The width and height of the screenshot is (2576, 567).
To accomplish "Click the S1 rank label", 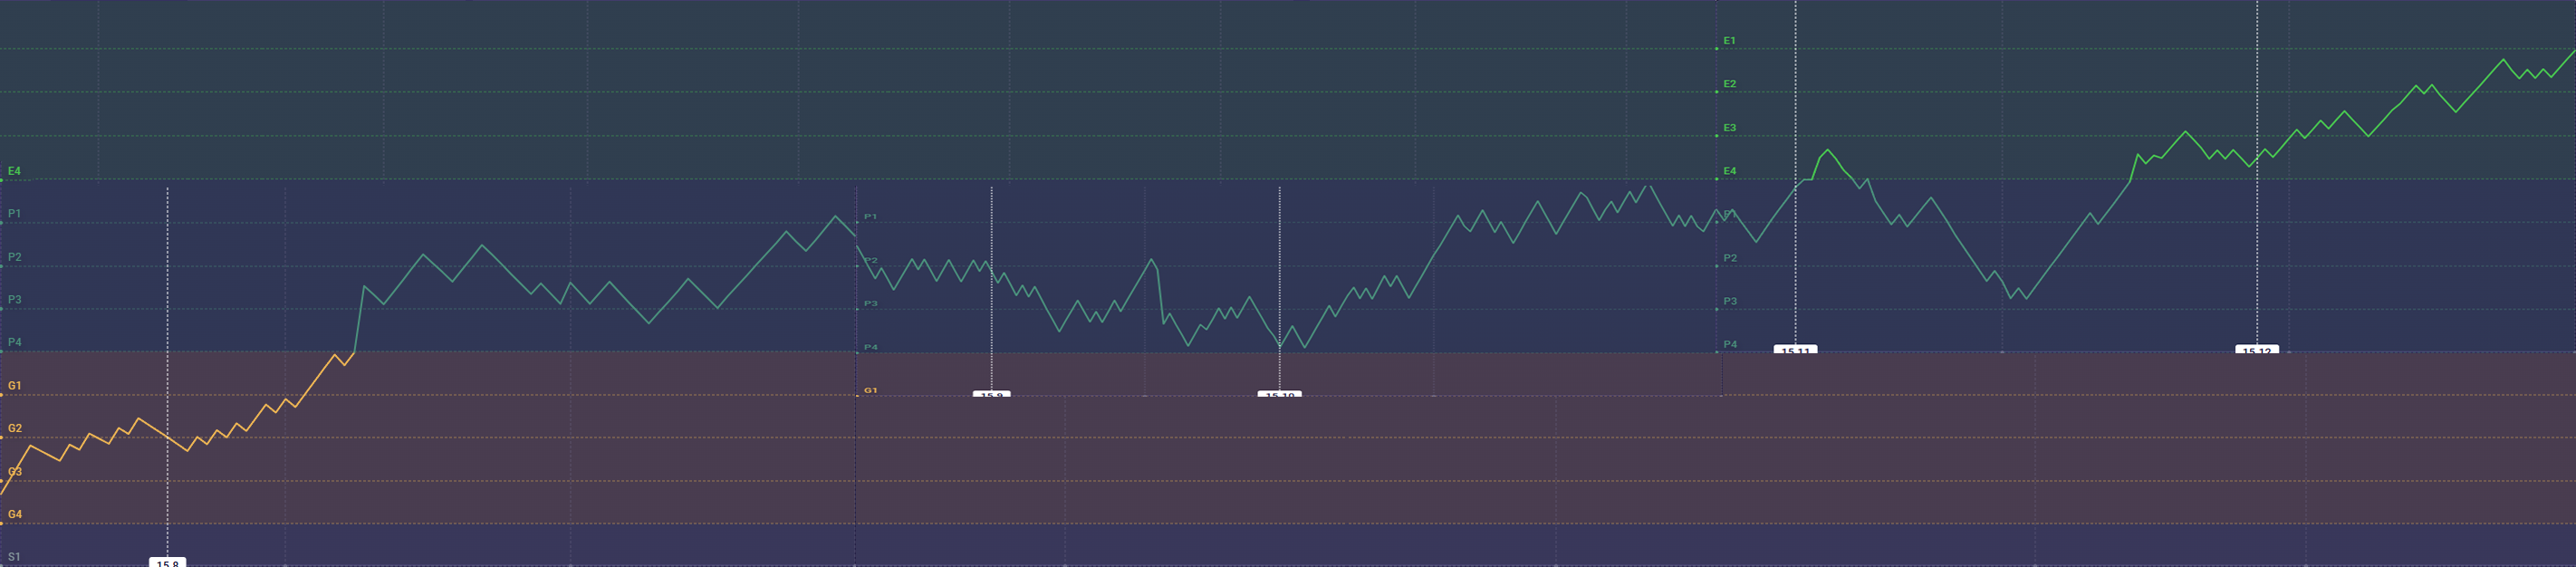I will 14,557.
